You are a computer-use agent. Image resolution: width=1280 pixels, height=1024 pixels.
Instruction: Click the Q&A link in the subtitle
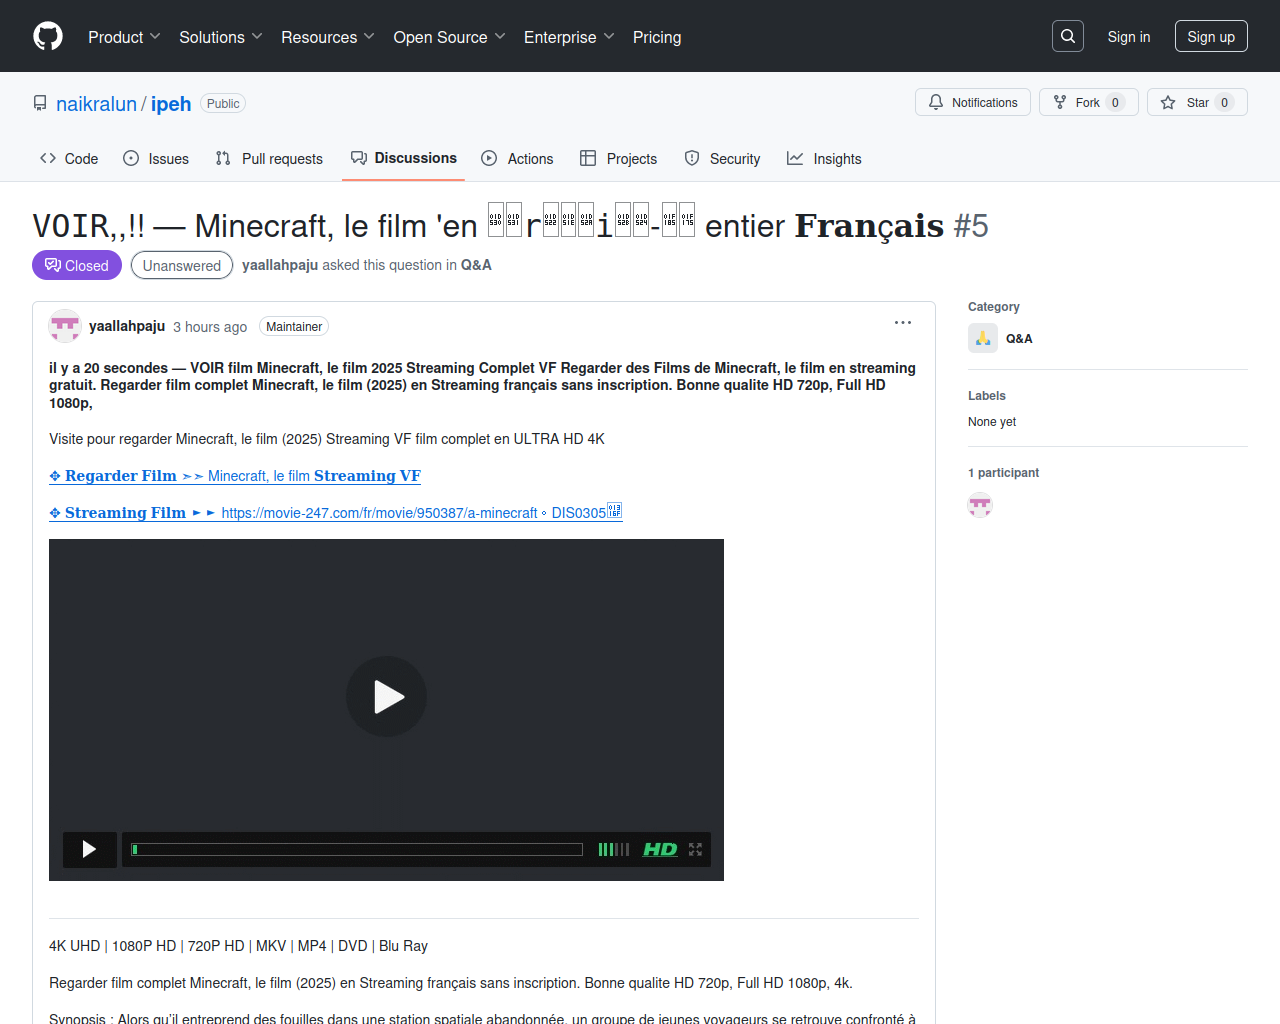tap(476, 265)
